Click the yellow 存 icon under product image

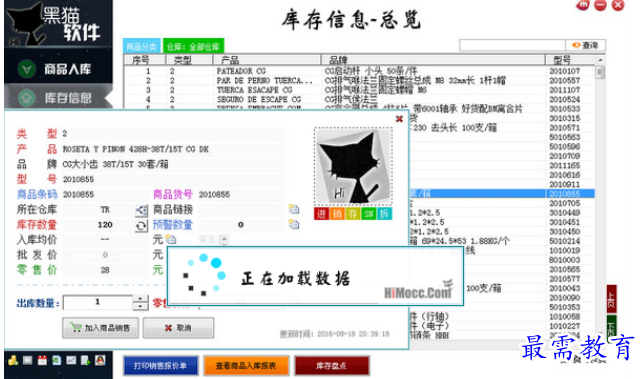tap(353, 214)
